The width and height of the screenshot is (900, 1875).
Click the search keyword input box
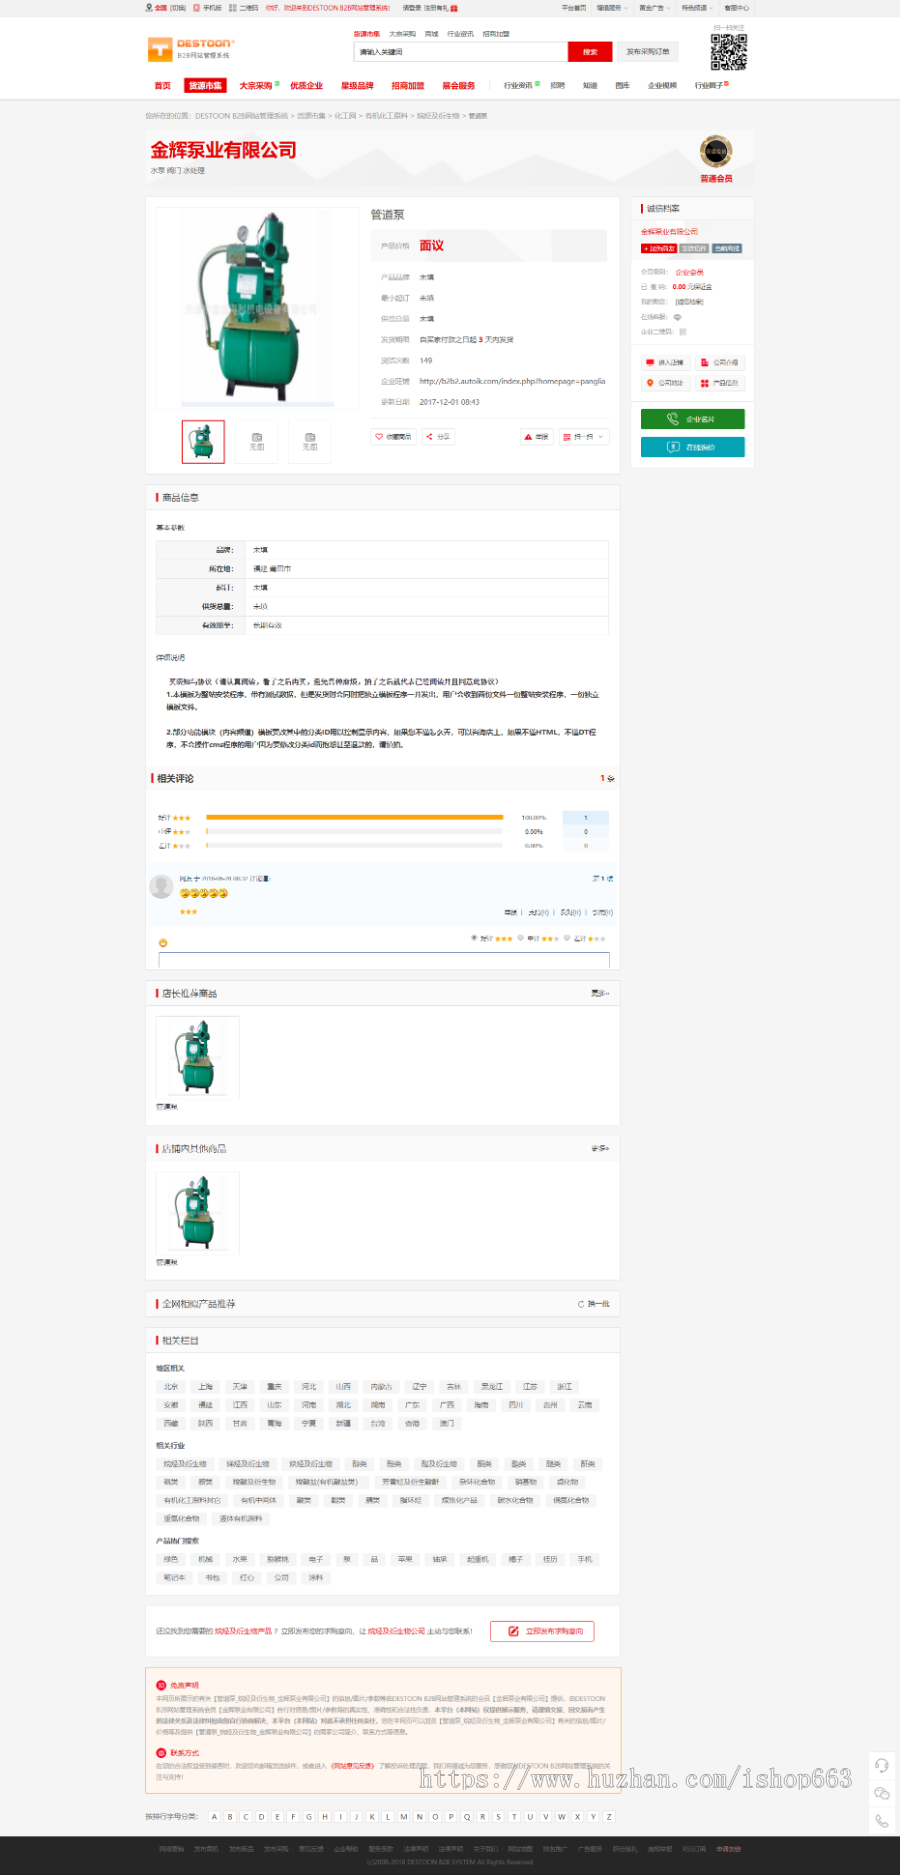pos(461,52)
